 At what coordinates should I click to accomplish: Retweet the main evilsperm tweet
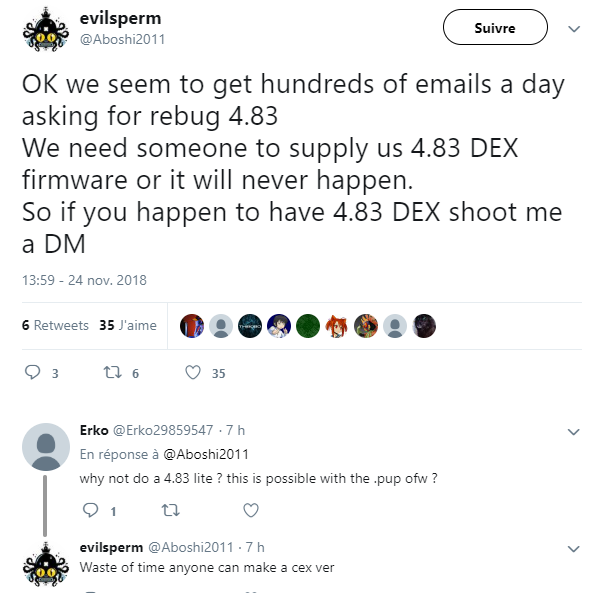point(113,372)
